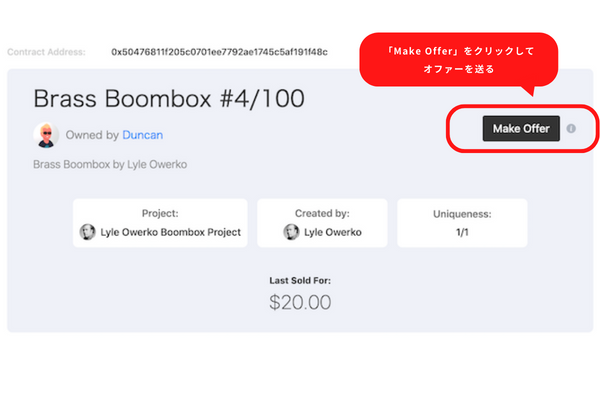Click the creator avatar next to Lyle Owerko
This screenshot has height=400, width=600.
click(291, 232)
